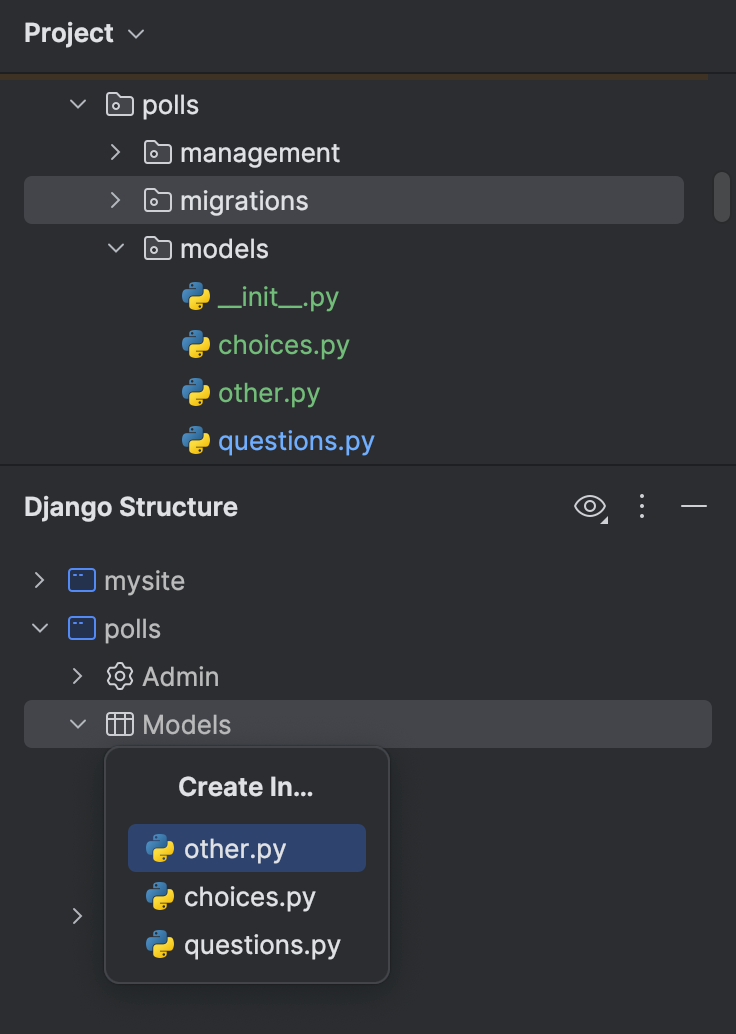Expand the mysite node in Django Structure
This screenshot has width=736, height=1034.
[38, 580]
